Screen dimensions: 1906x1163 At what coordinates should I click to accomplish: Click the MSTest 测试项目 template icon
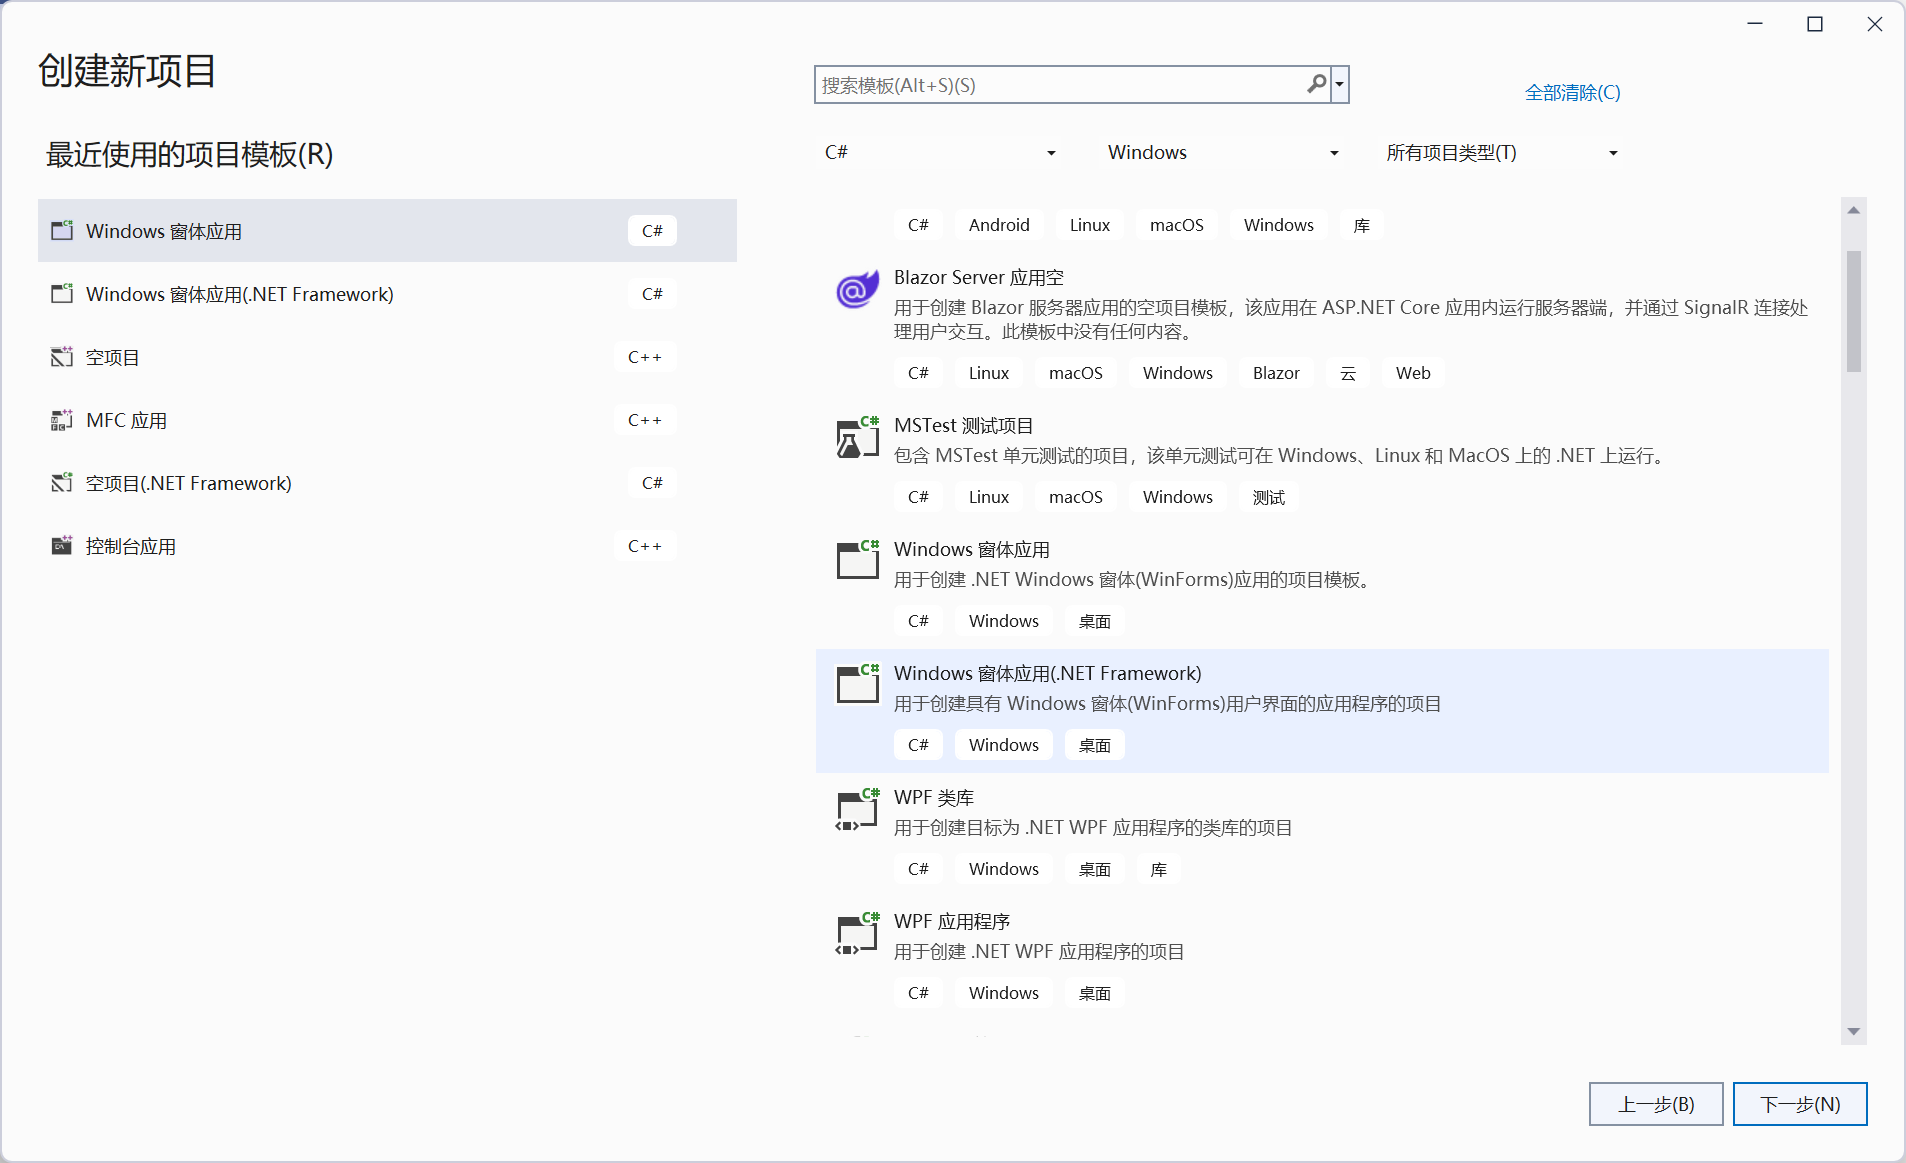click(x=857, y=438)
